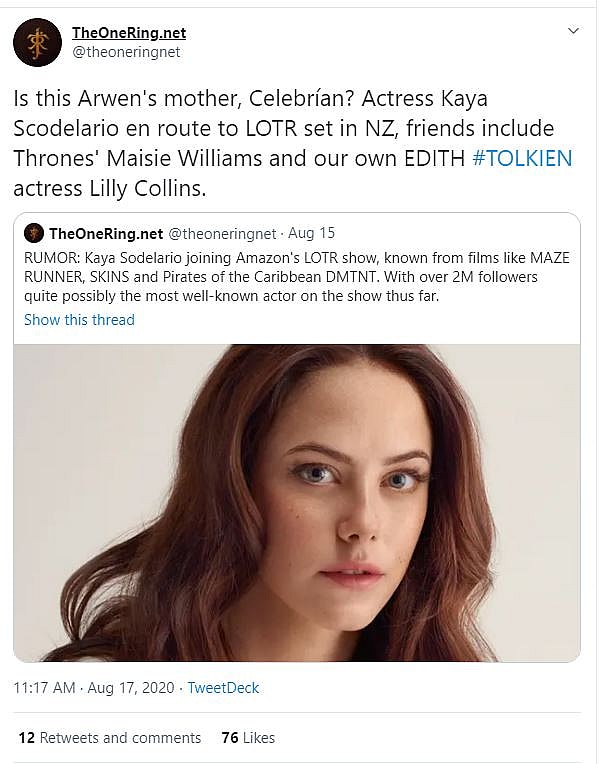This screenshot has height=764, width=601.
Task: Click small avatar in quoted tweet
Action: pyautogui.click(x=34, y=234)
